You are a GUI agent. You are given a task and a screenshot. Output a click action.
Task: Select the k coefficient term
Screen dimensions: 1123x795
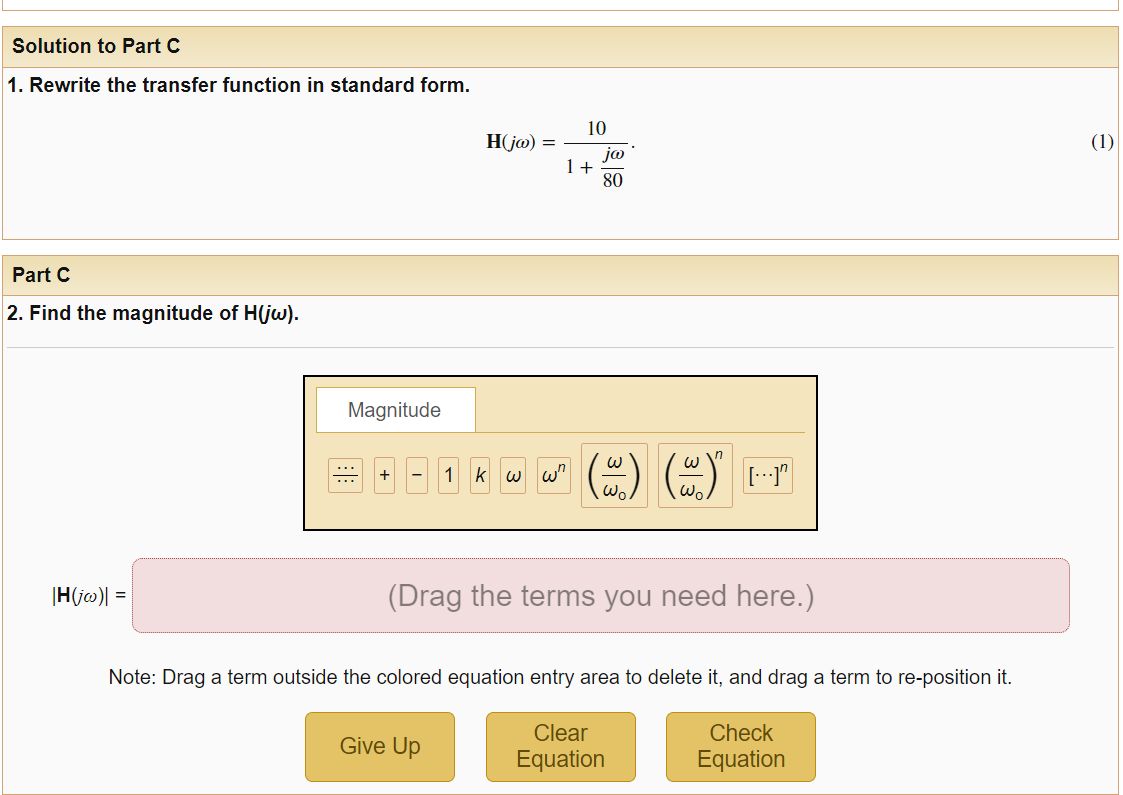click(478, 475)
